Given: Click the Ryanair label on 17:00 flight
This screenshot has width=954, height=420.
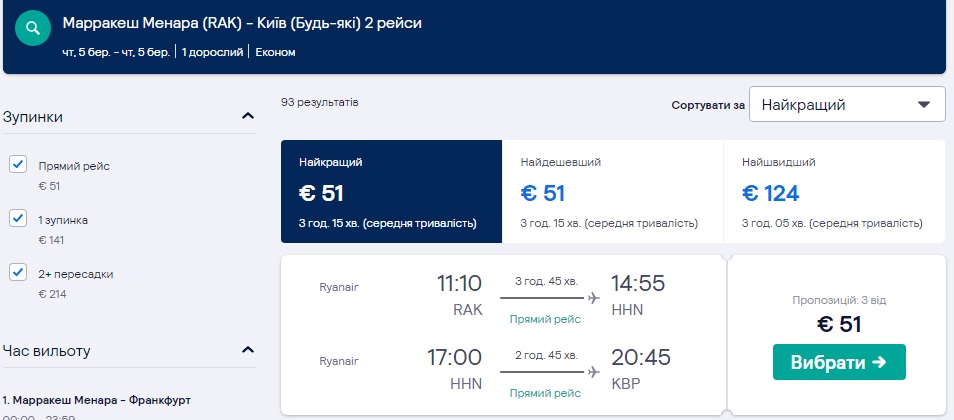Looking at the screenshot, I should pos(338,362).
